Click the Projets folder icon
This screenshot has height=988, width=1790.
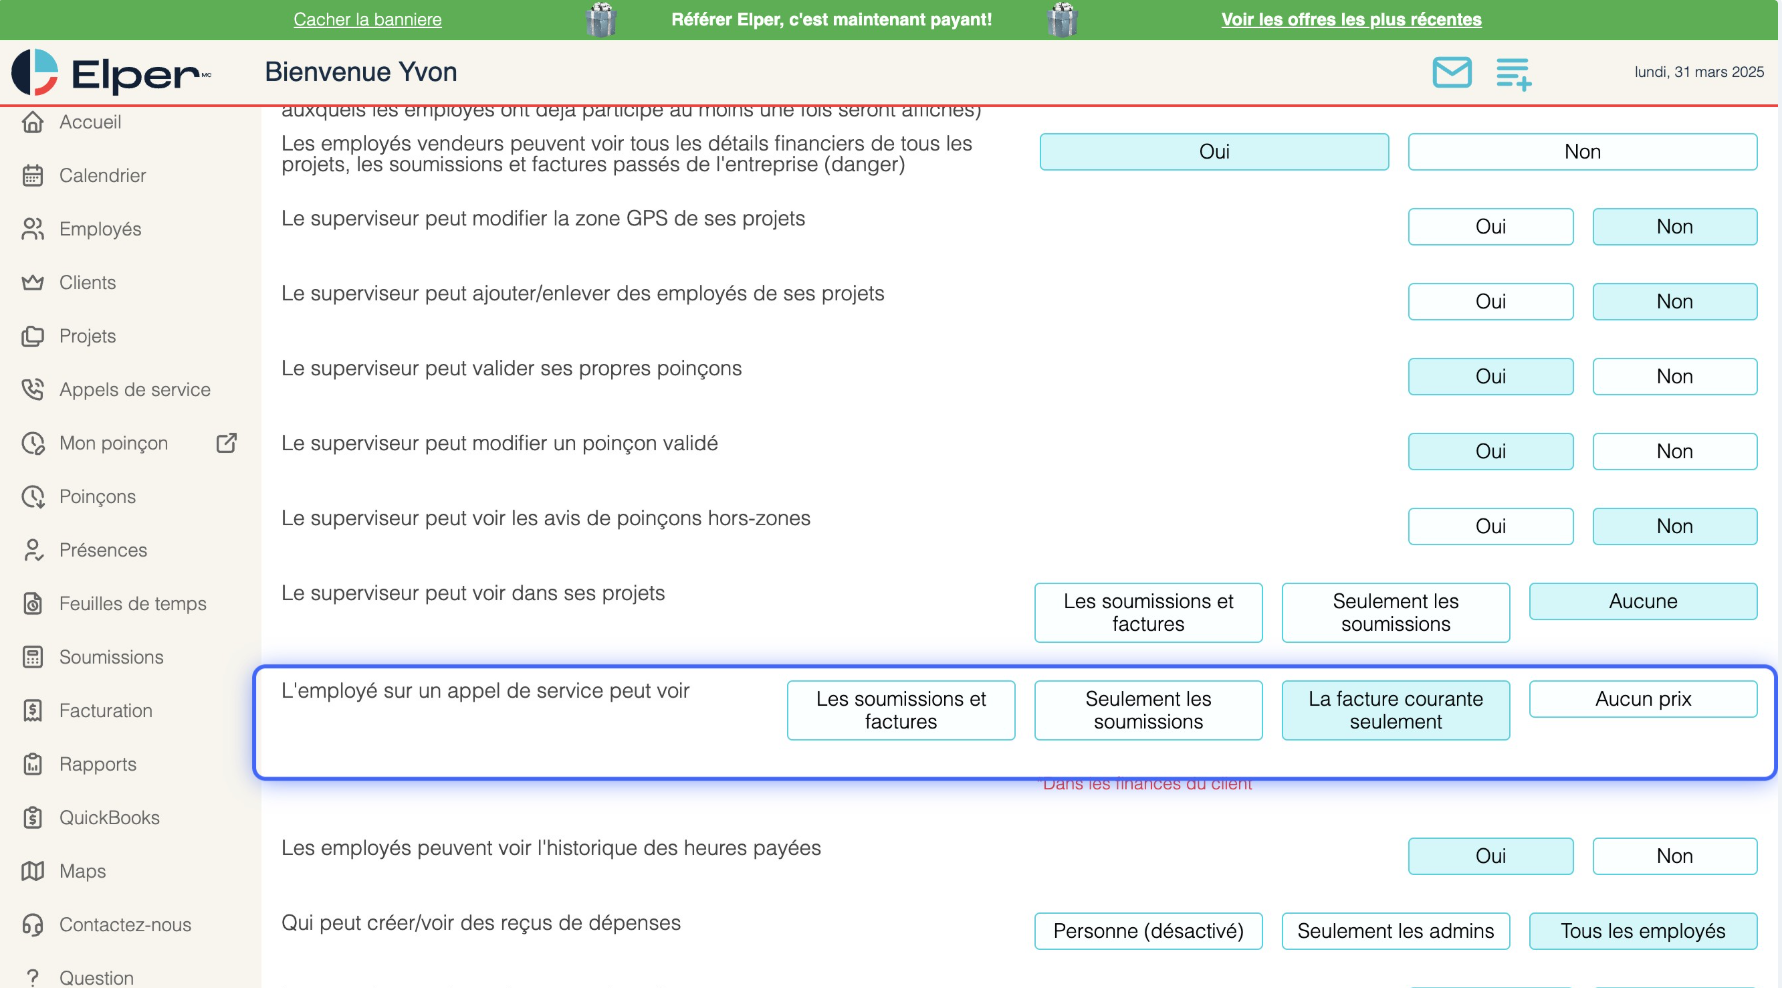coord(33,336)
